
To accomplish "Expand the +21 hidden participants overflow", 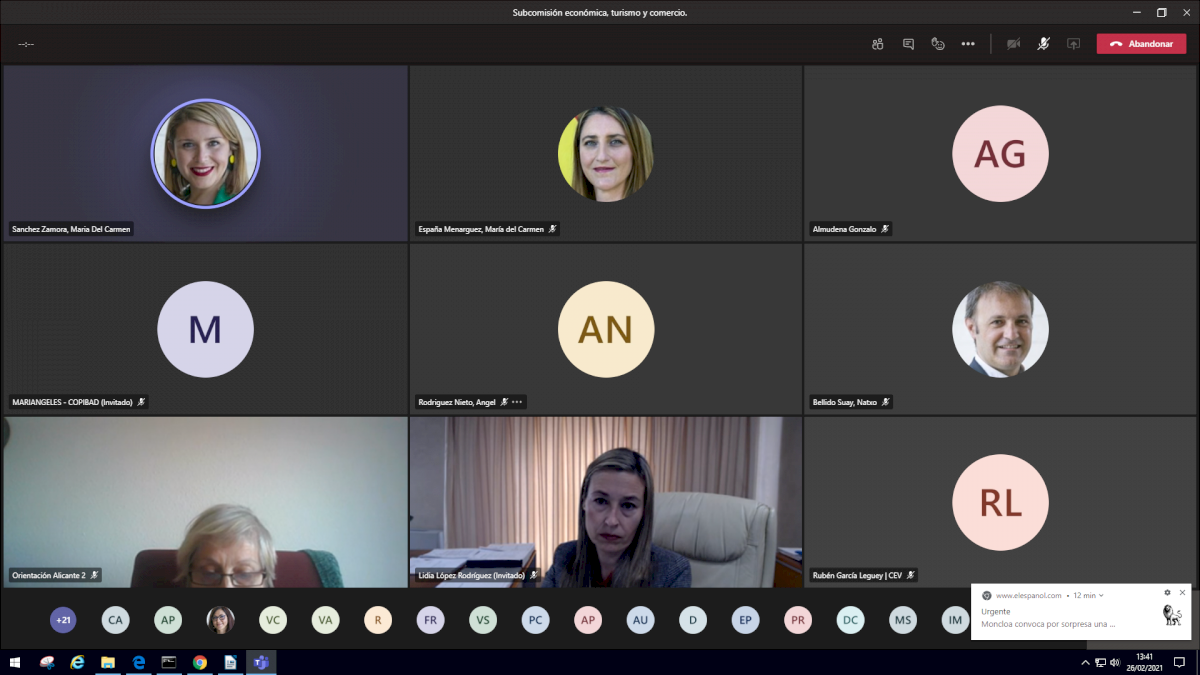I will click(x=63, y=620).
